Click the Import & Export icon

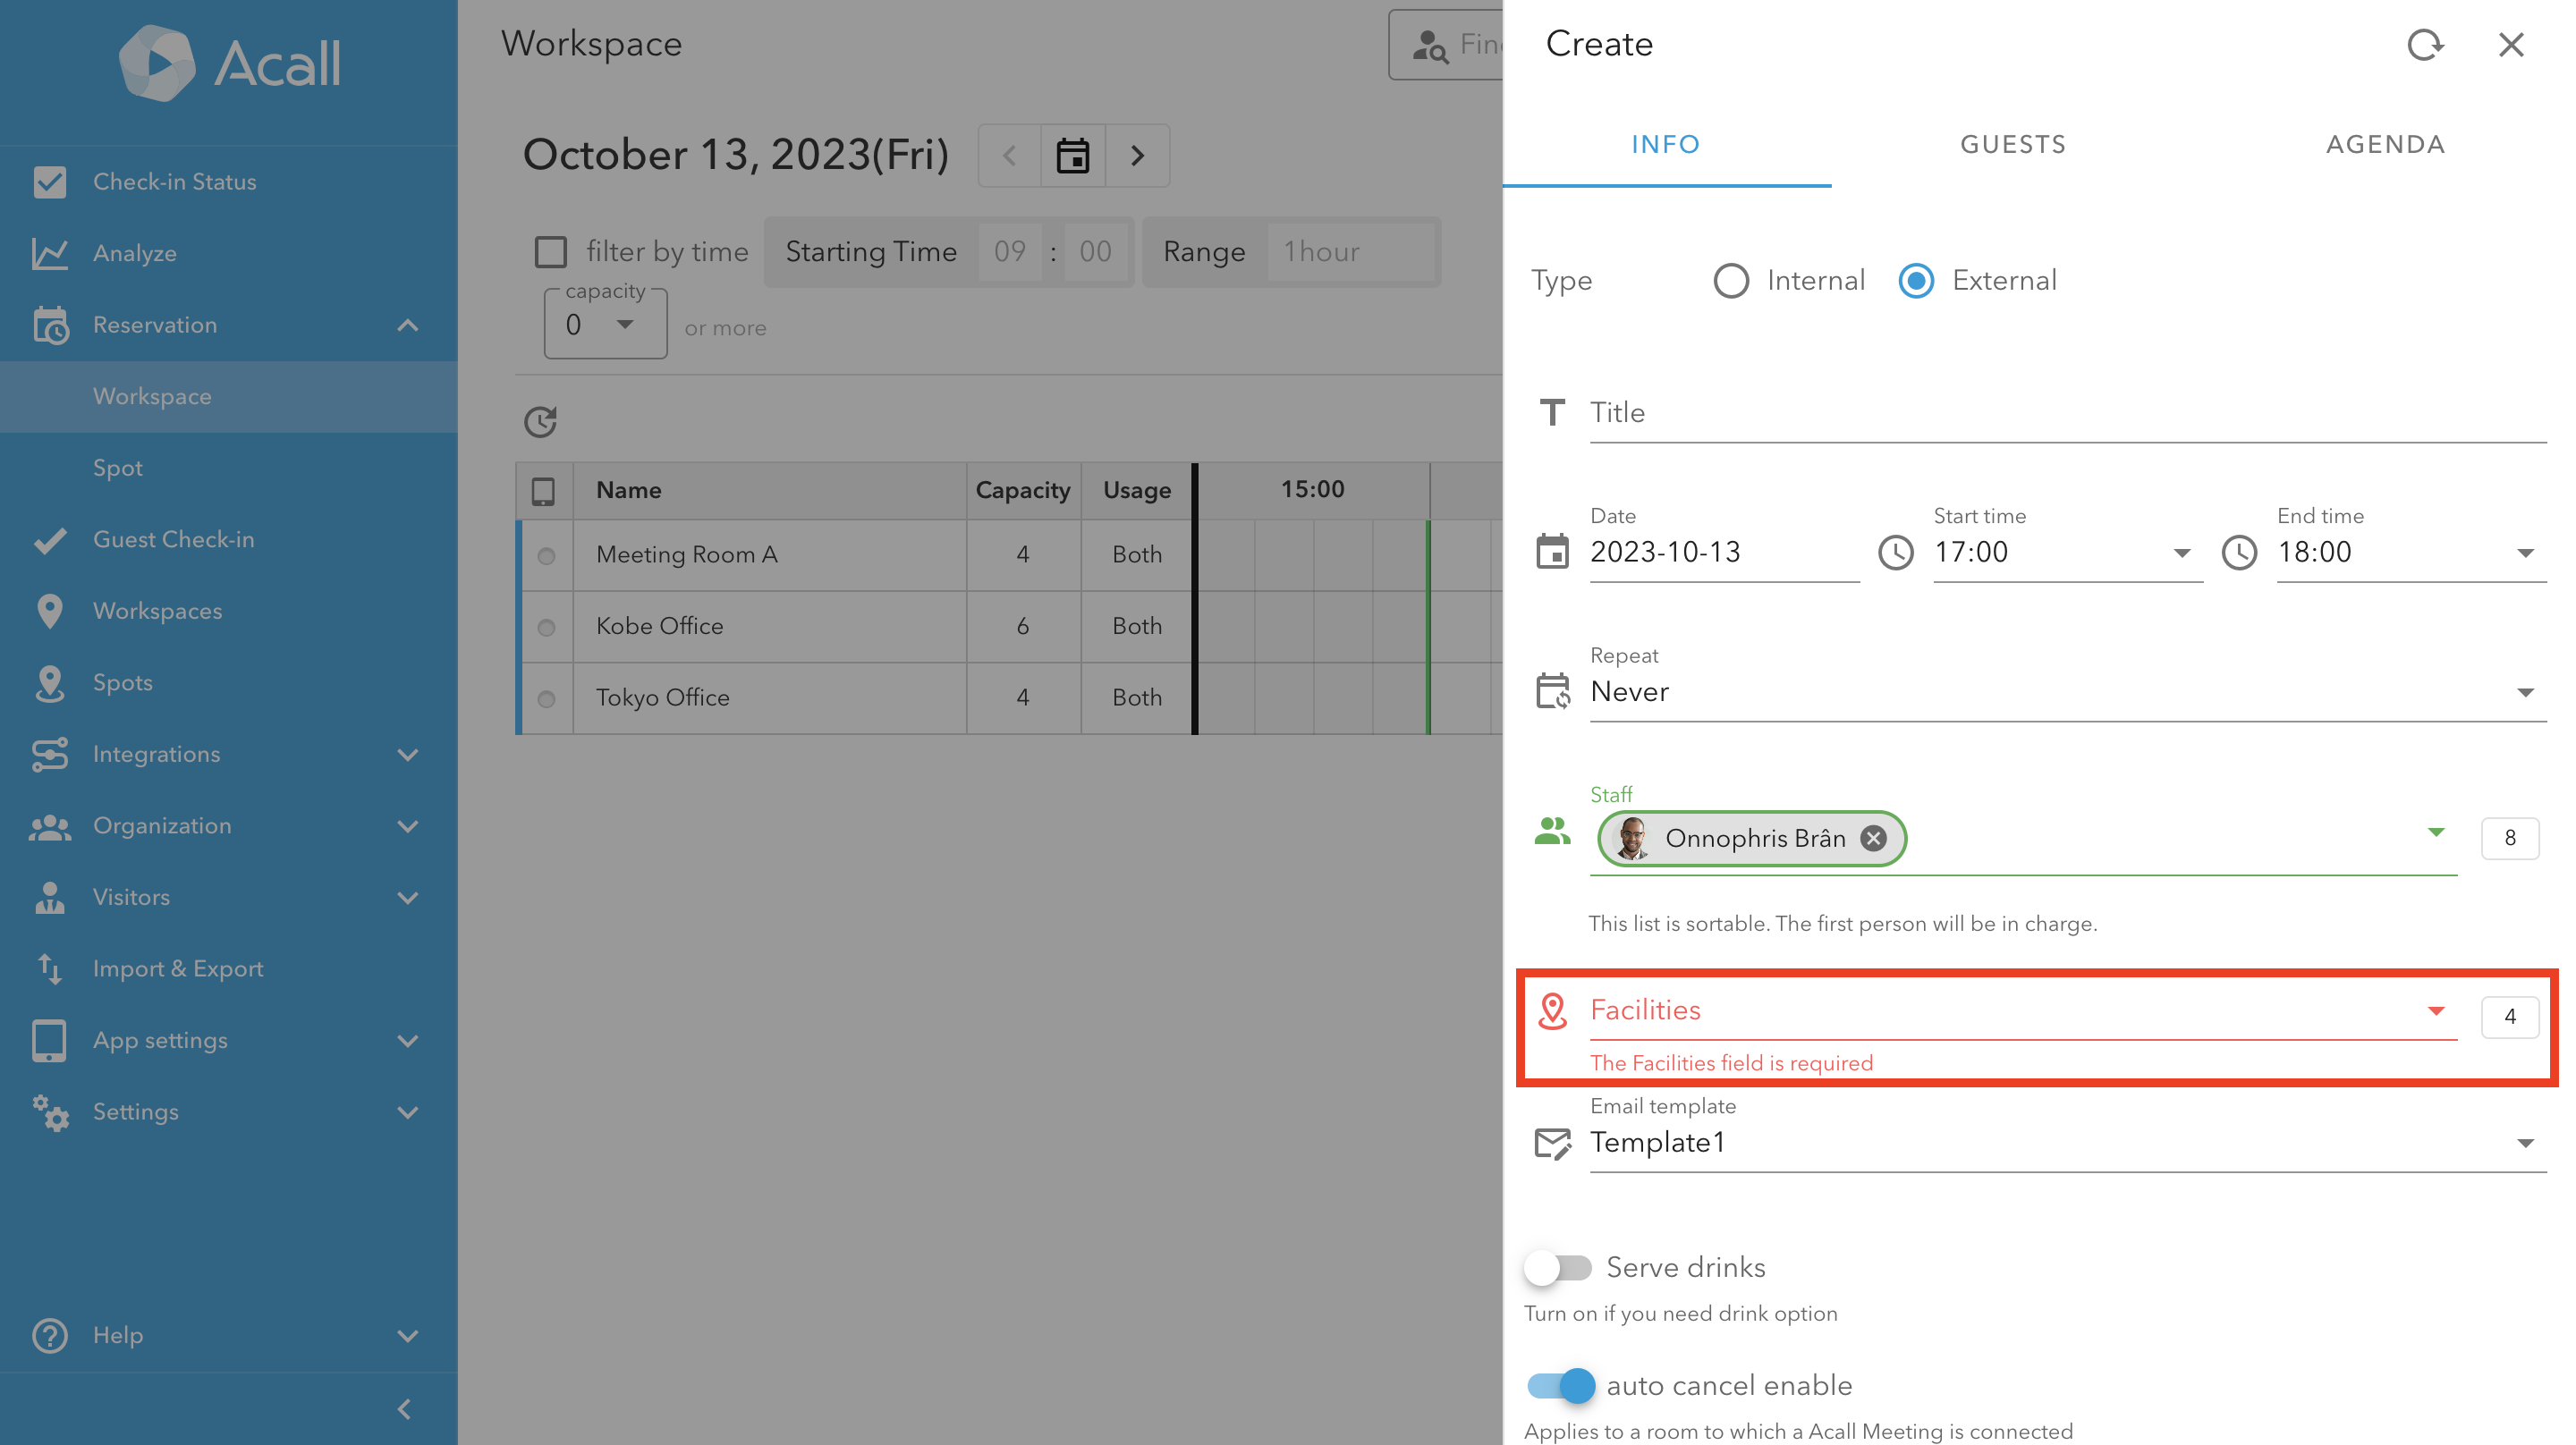[49, 969]
